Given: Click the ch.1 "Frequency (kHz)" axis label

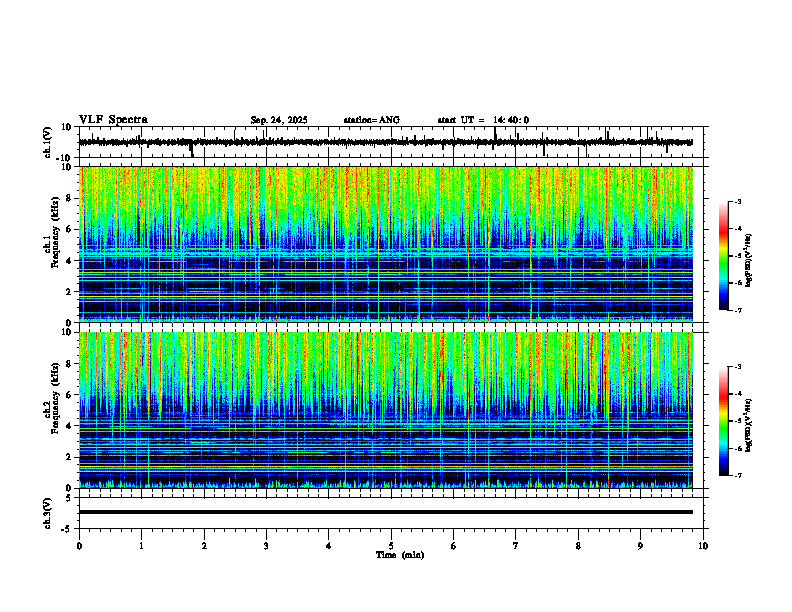Looking at the screenshot, I should click(55, 232).
